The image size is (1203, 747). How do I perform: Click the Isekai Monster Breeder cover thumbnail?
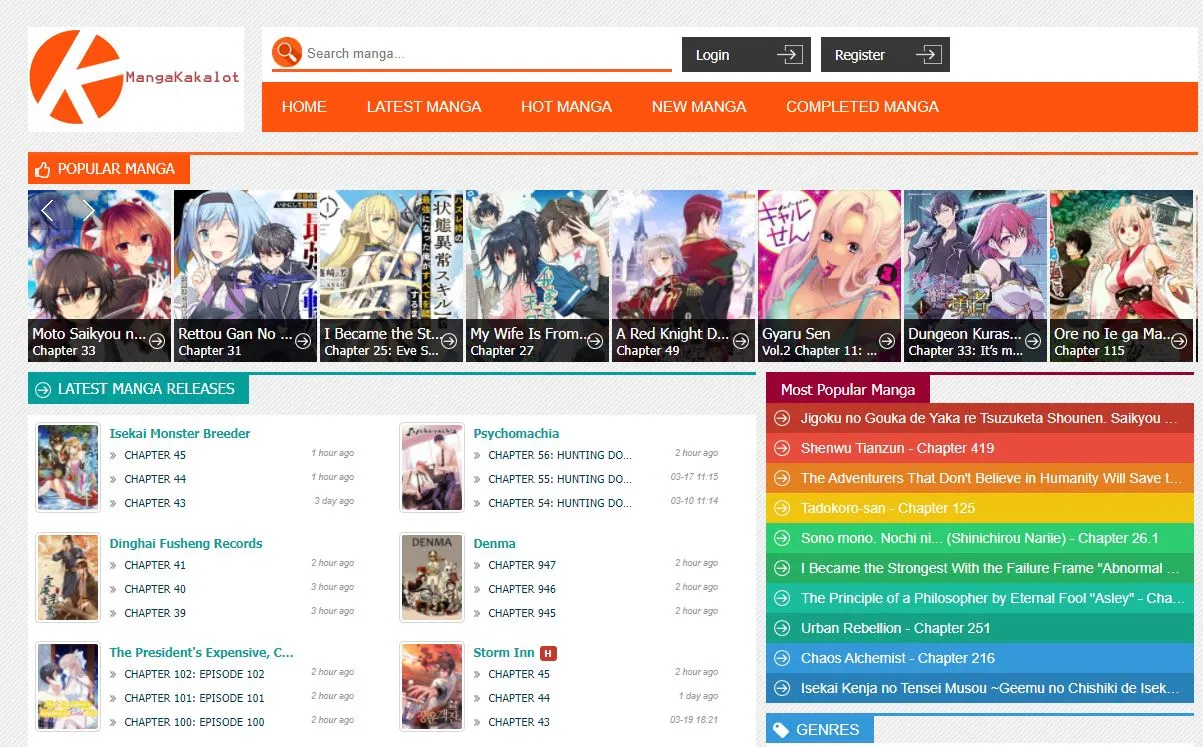[67, 468]
